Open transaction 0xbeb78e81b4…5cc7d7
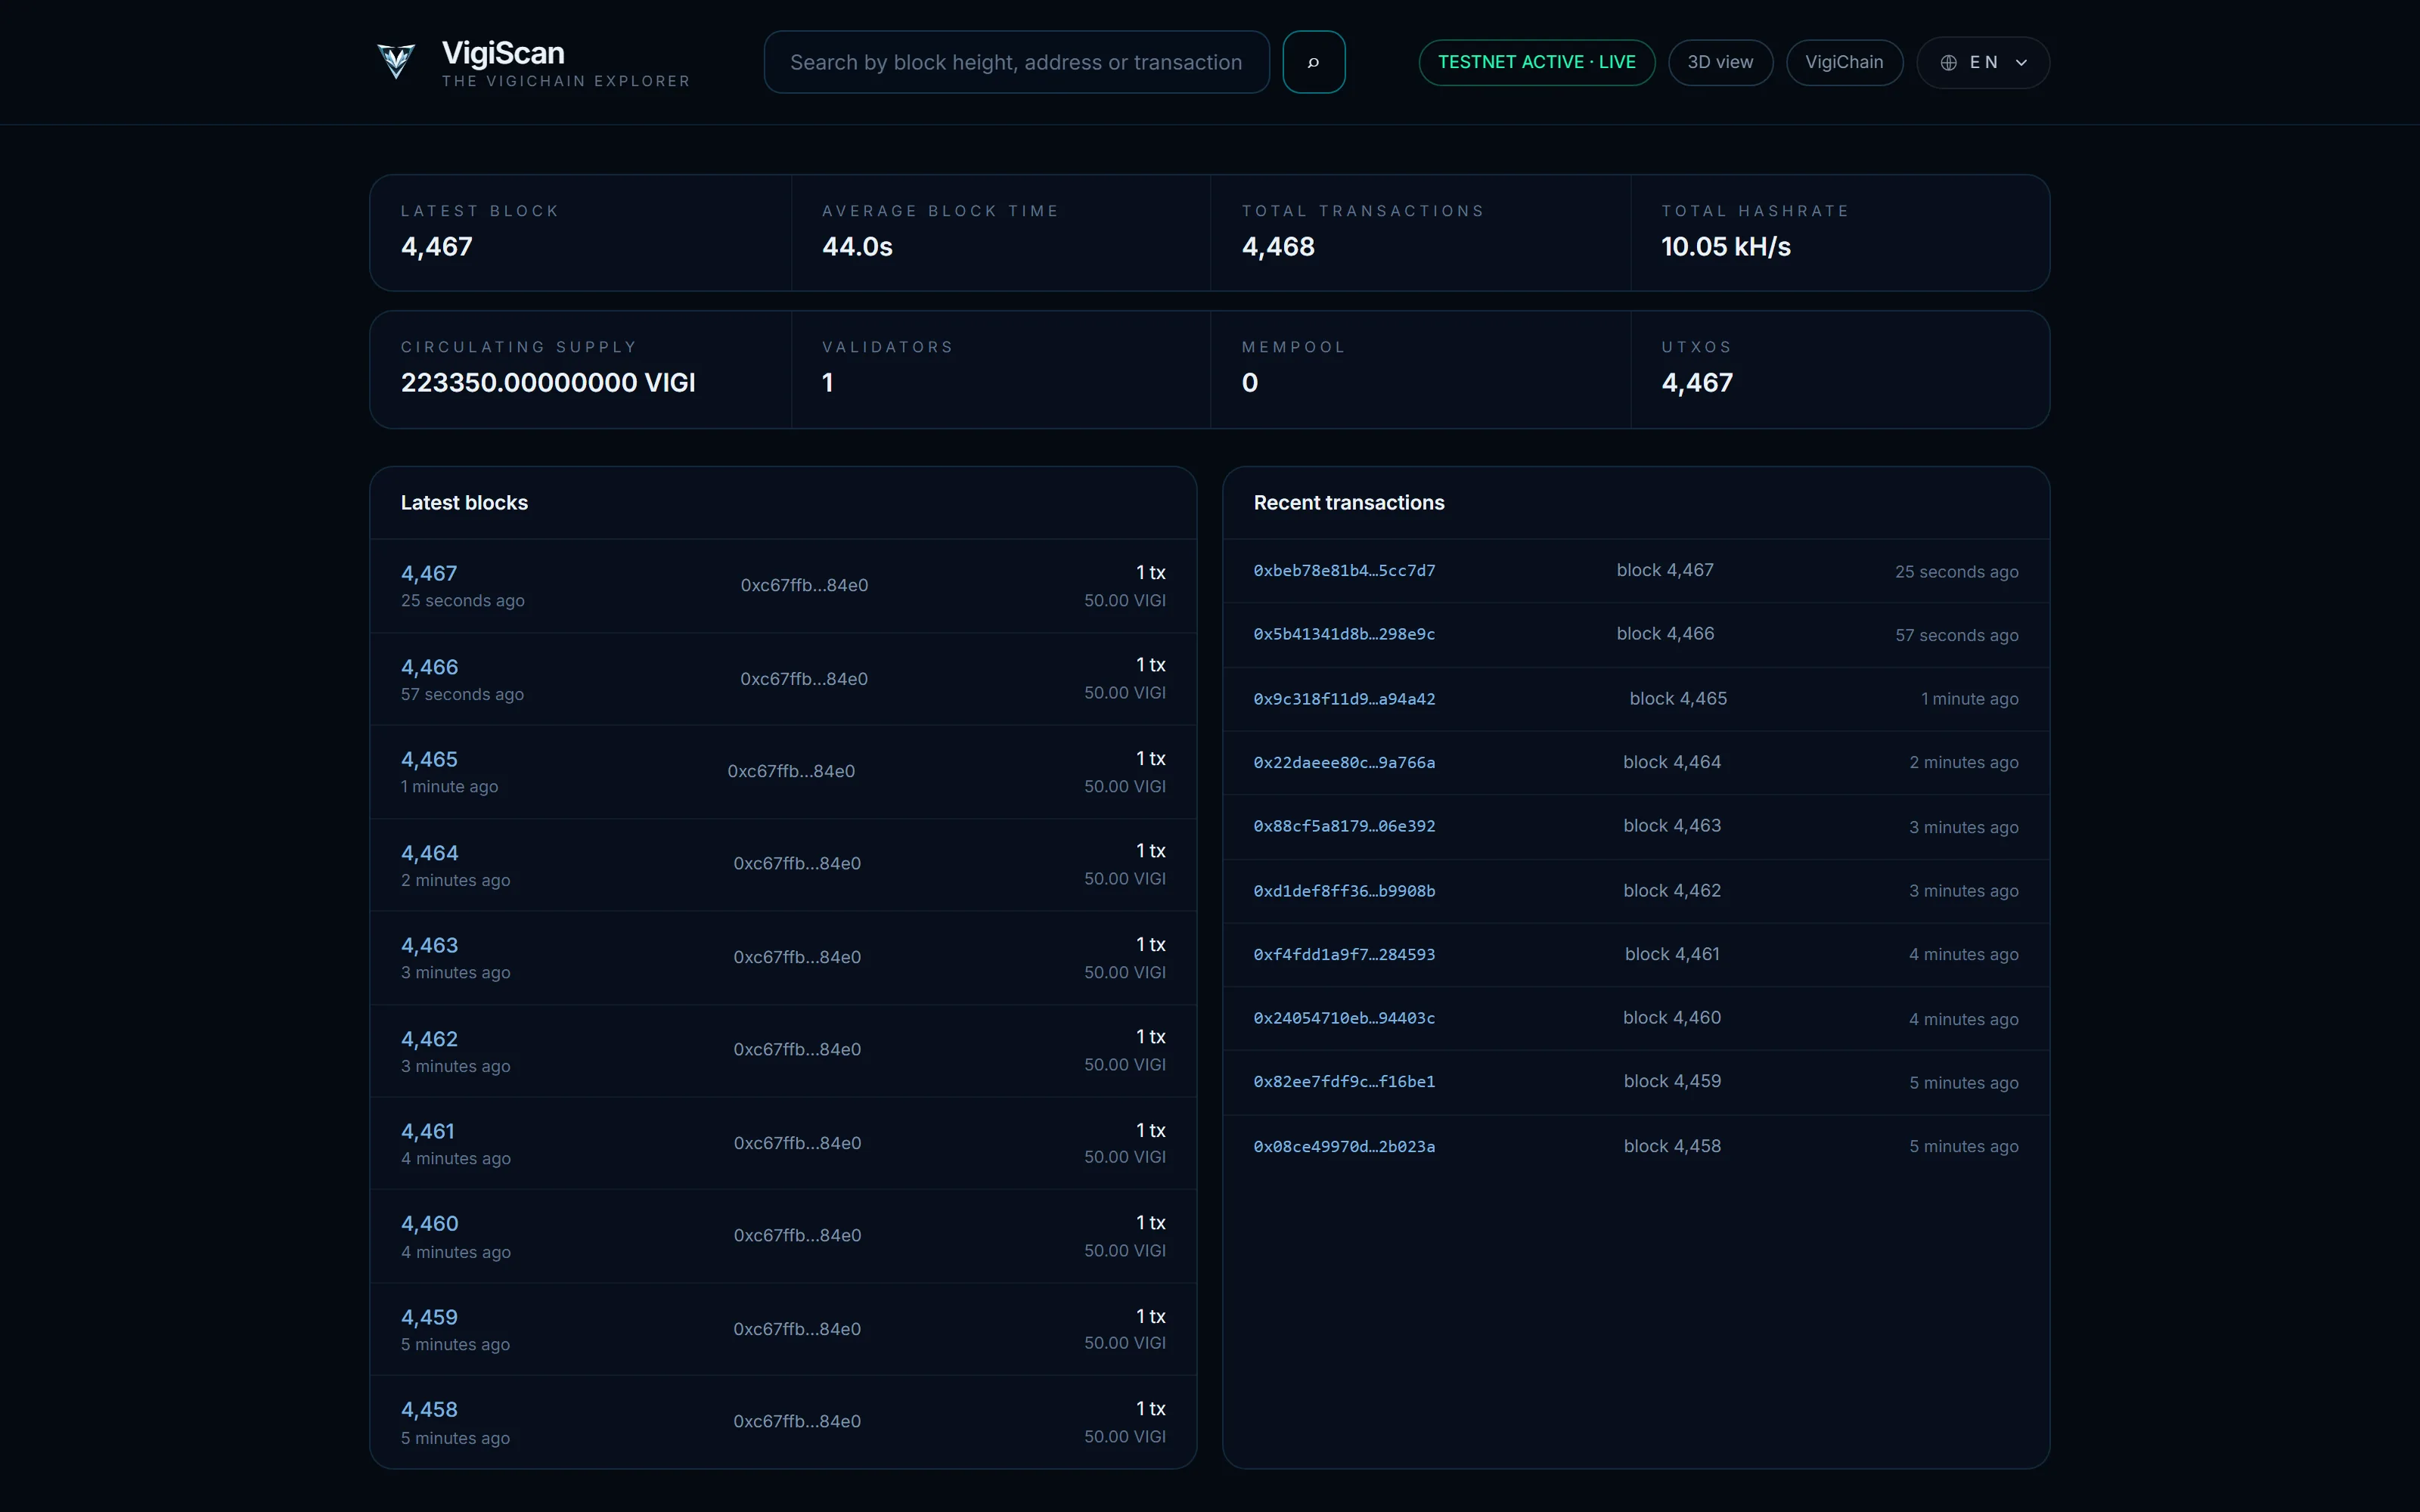Viewport: 2420px width, 1512px height. [x=1344, y=571]
